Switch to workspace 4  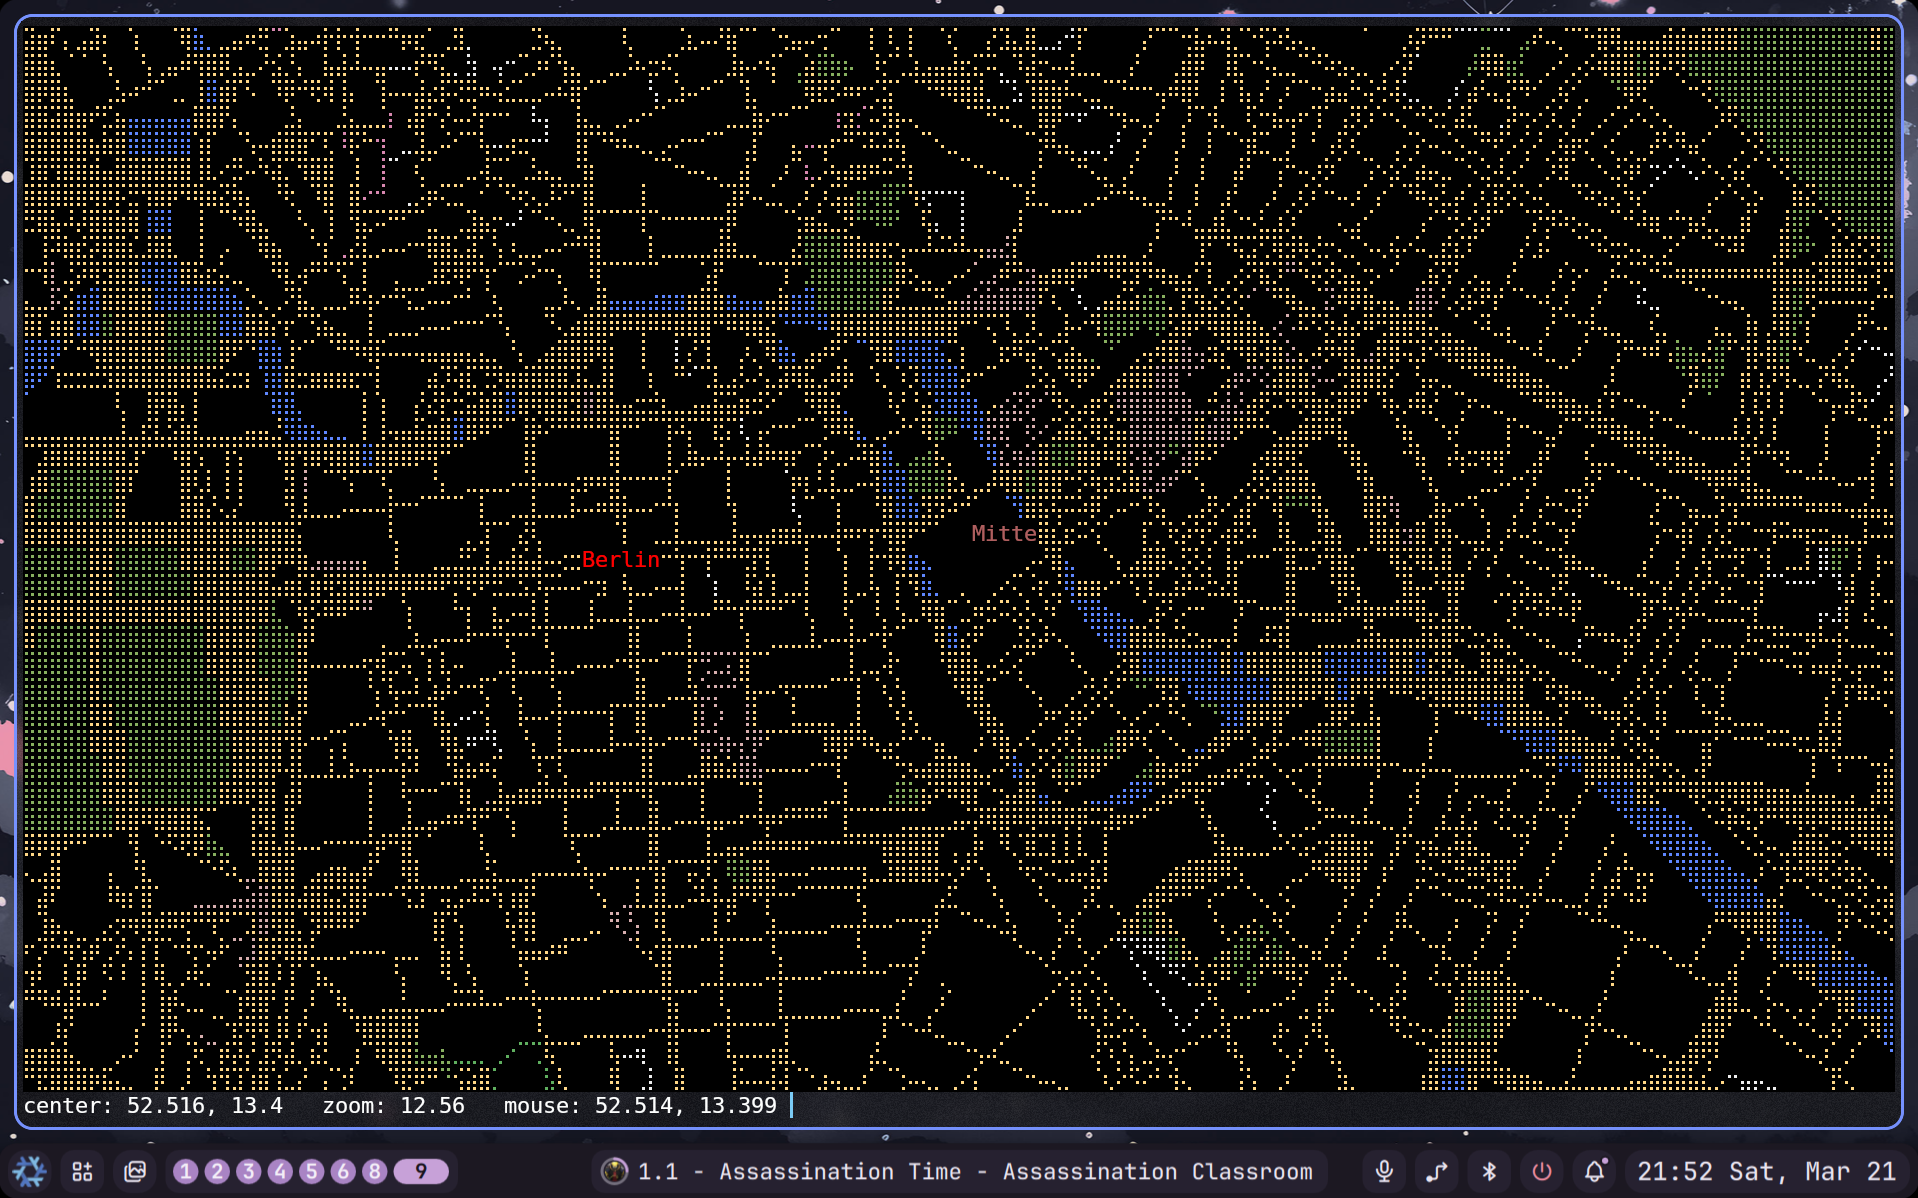click(280, 1171)
